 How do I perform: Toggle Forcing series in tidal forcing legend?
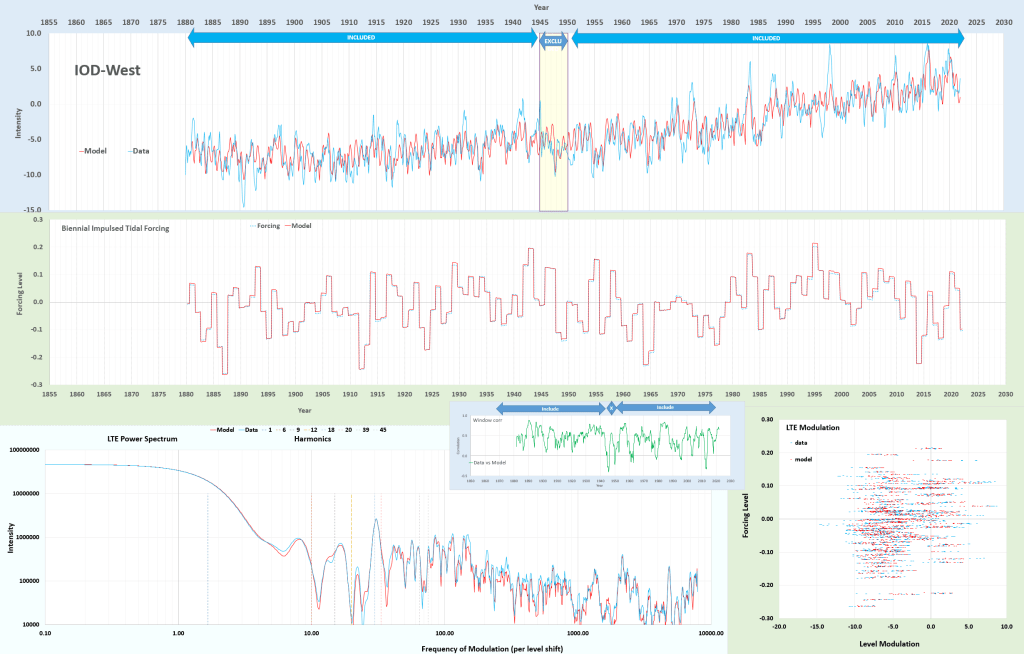[267, 226]
